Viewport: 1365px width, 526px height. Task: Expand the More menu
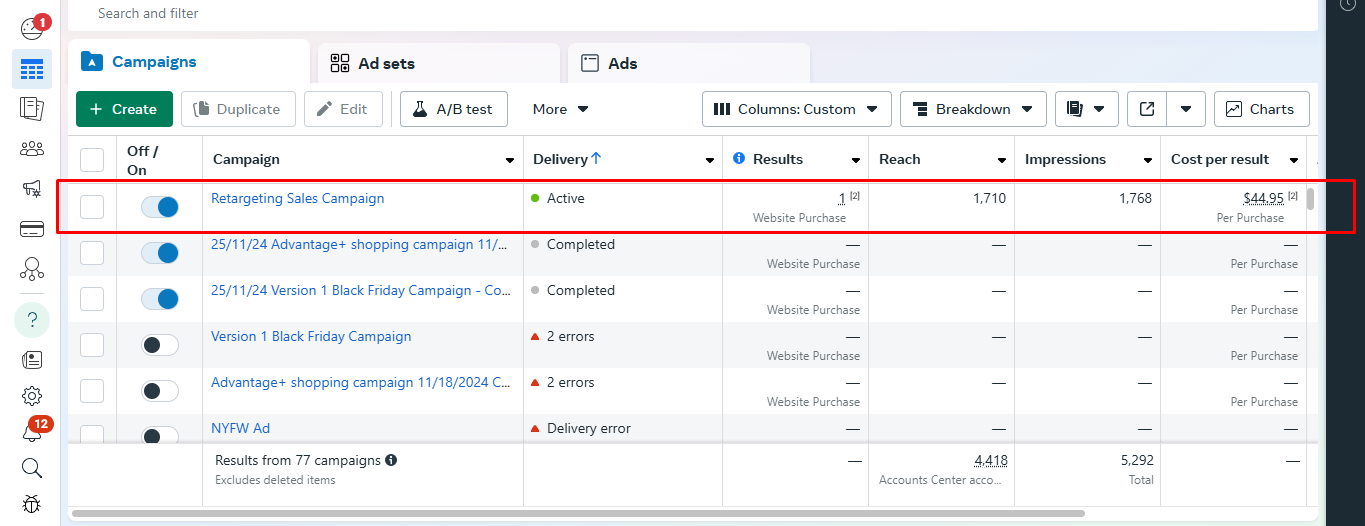coord(560,109)
